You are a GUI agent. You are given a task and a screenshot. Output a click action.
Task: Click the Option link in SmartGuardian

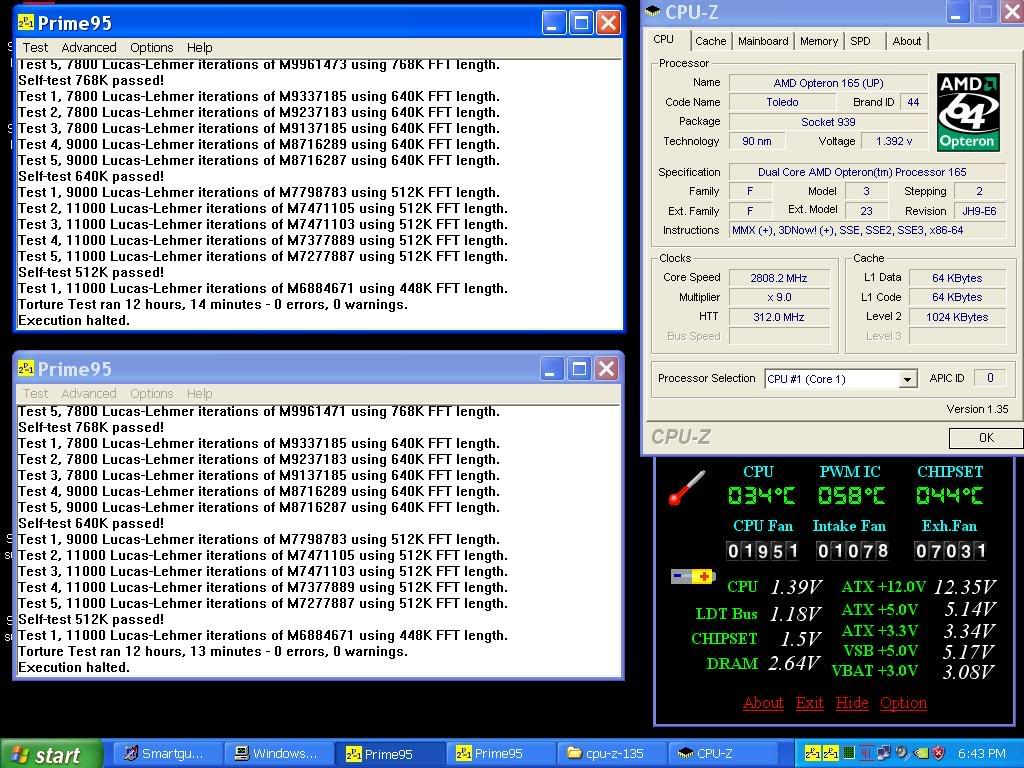(x=903, y=703)
